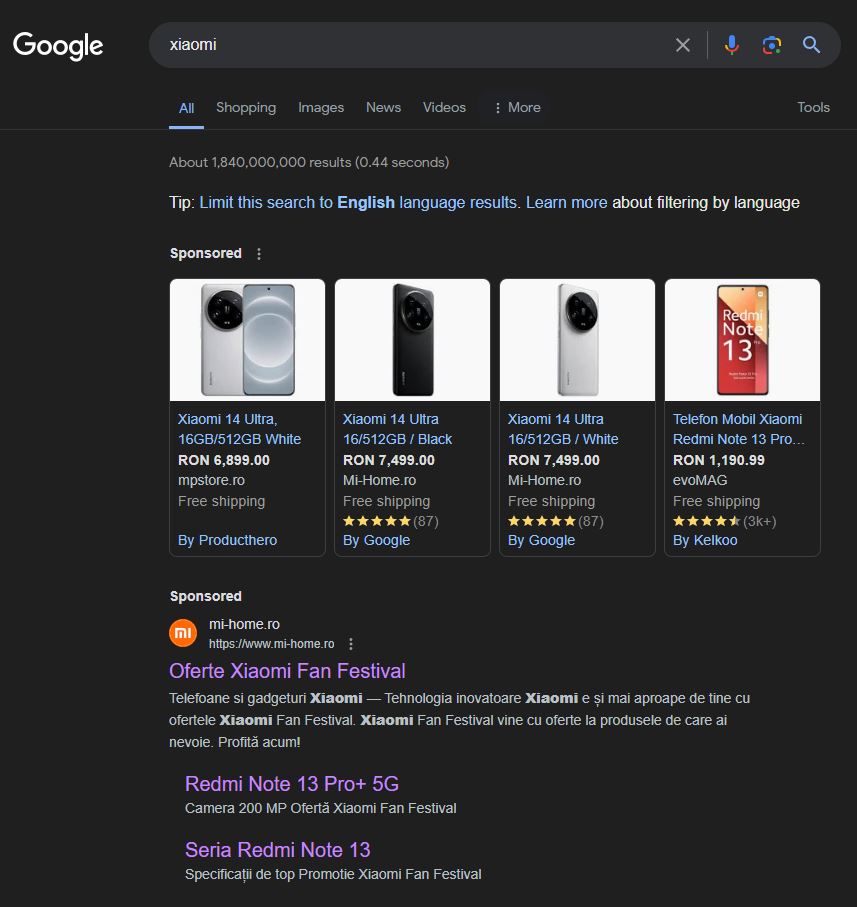Image resolution: width=857 pixels, height=907 pixels.
Task: Switch to the Images tab
Action: (x=321, y=107)
